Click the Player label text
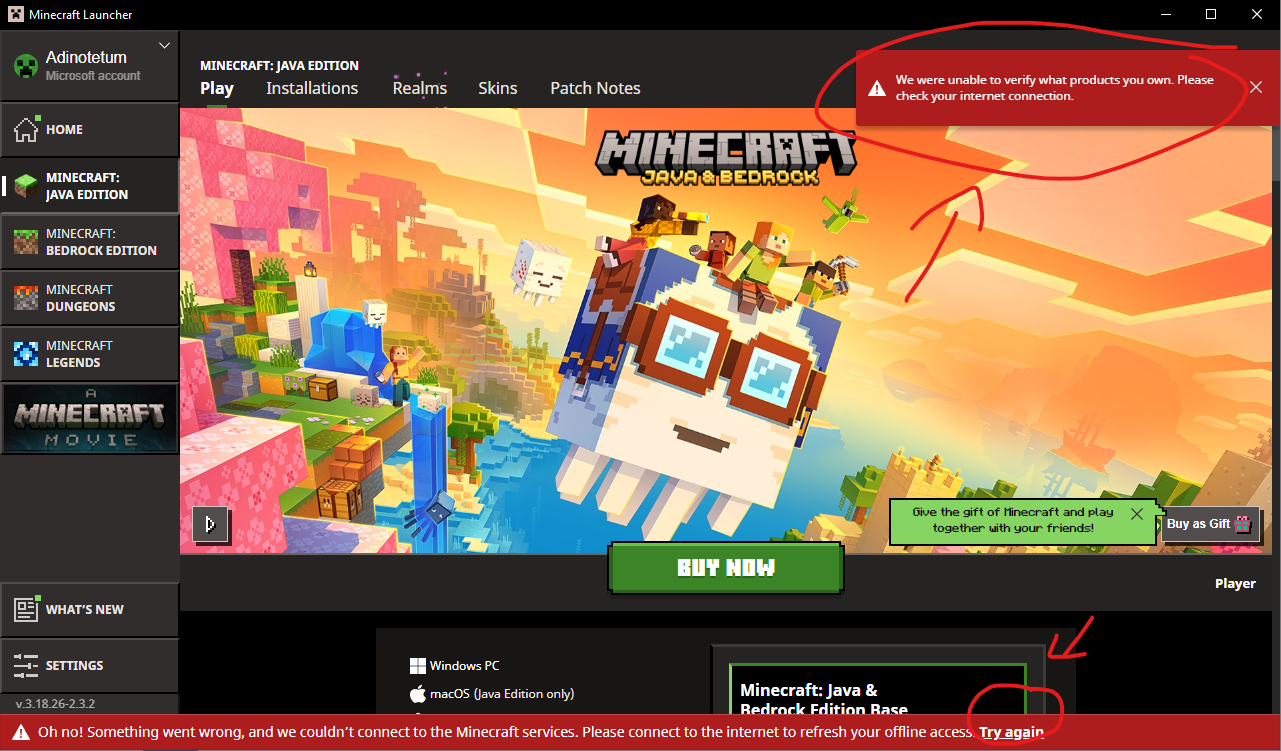This screenshot has height=751, width=1281. (1235, 583)
